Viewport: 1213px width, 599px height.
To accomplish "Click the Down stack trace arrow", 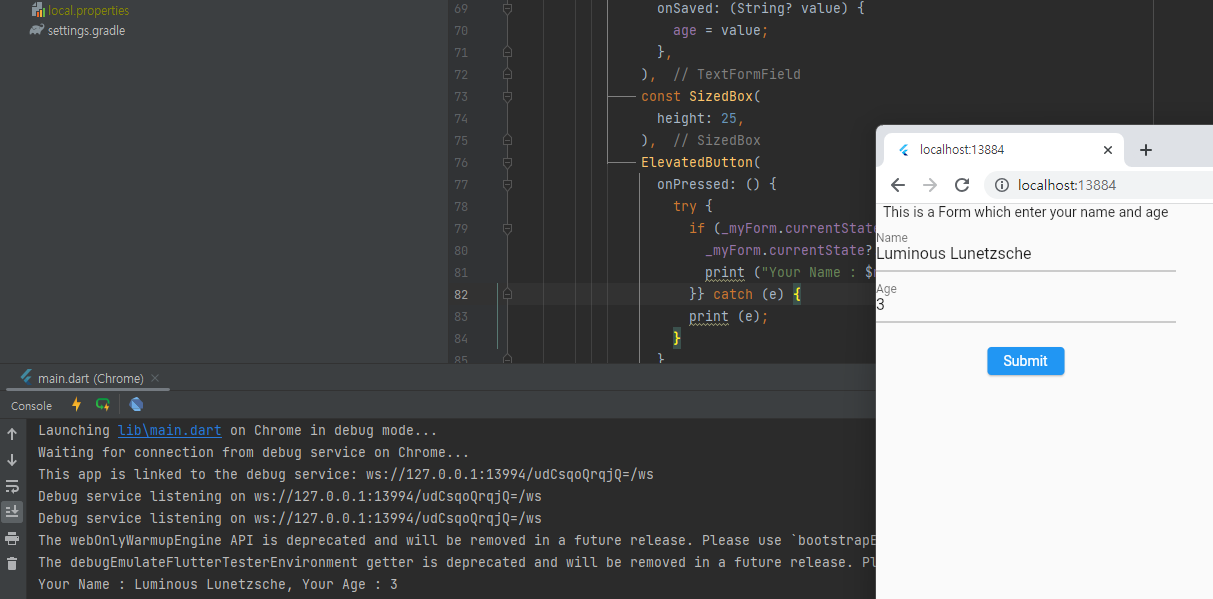I will tap(12, 460).
